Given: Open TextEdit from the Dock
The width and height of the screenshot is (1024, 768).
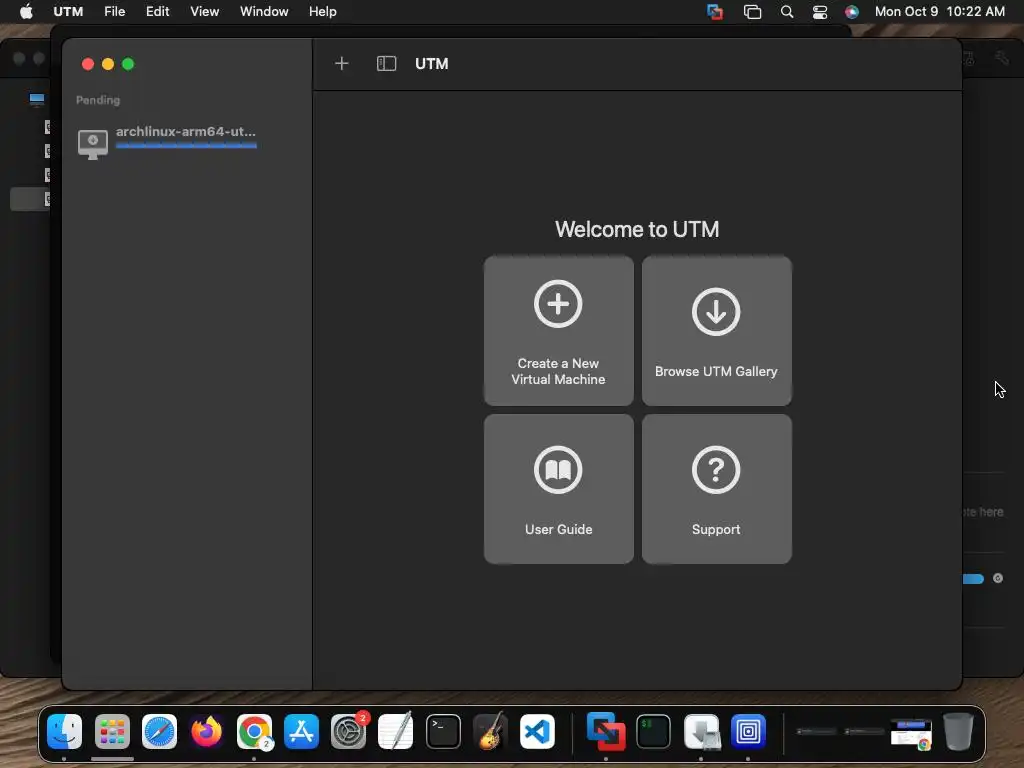Looking at the screenshot, I should 396,731.
